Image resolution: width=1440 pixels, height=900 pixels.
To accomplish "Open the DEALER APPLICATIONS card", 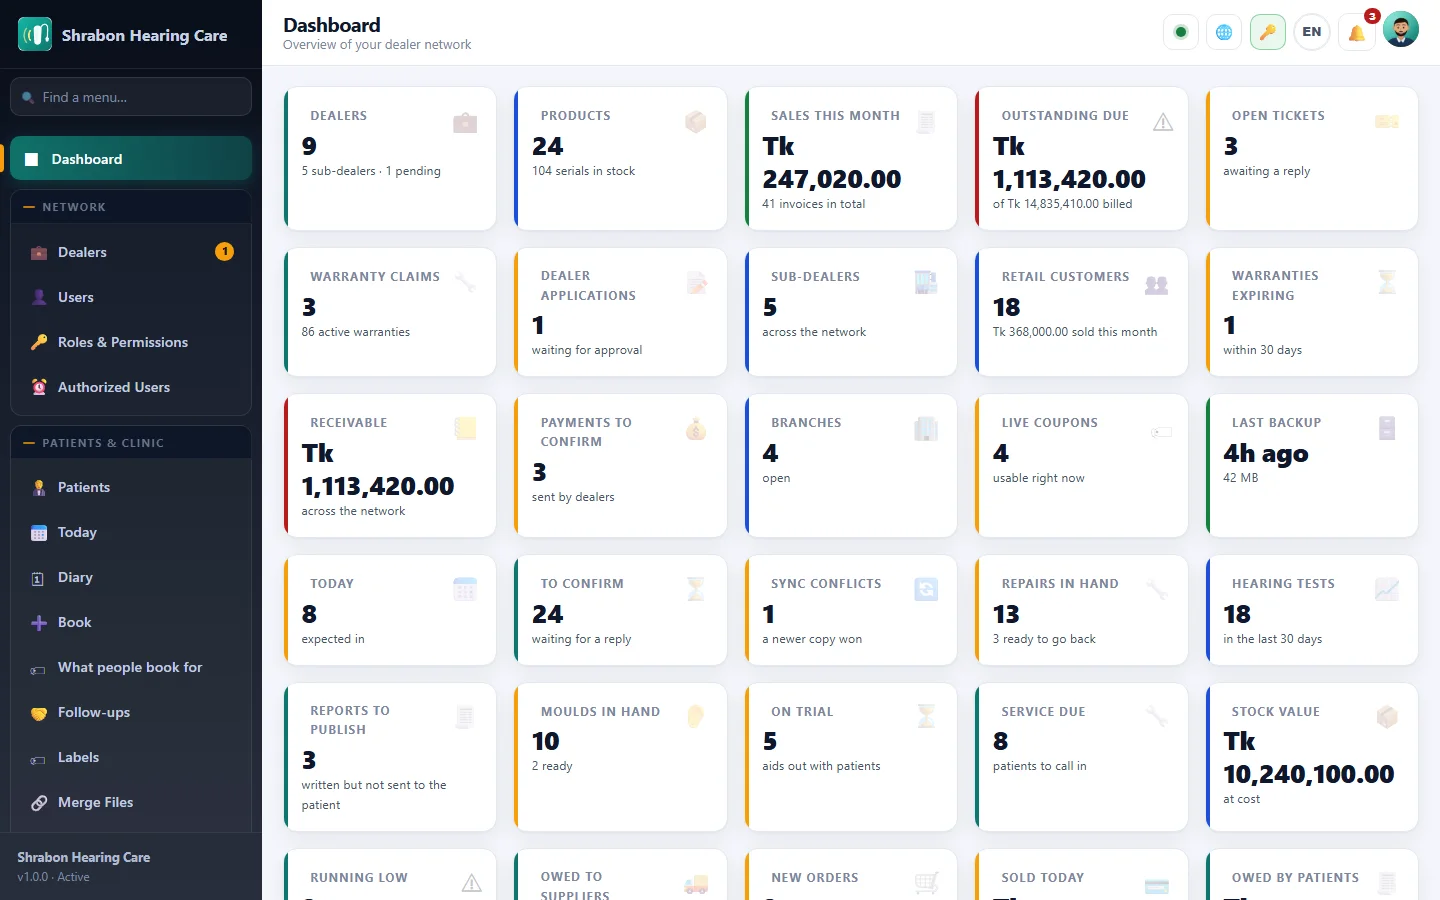I will pos(621,312).
